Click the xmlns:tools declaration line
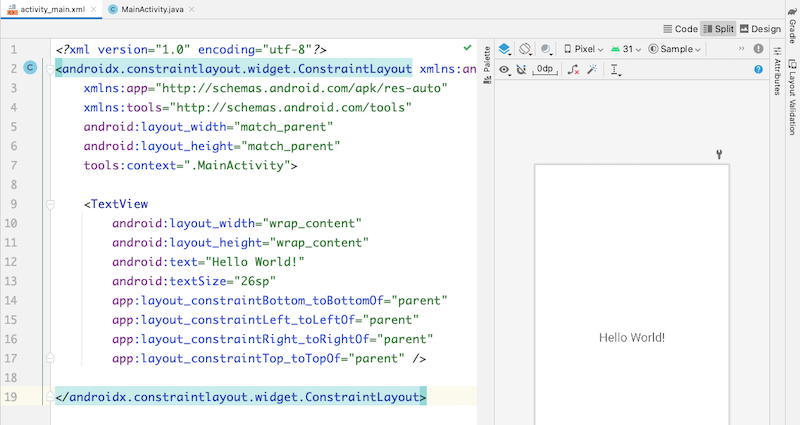The image size is (800, 425). (247, 108)
